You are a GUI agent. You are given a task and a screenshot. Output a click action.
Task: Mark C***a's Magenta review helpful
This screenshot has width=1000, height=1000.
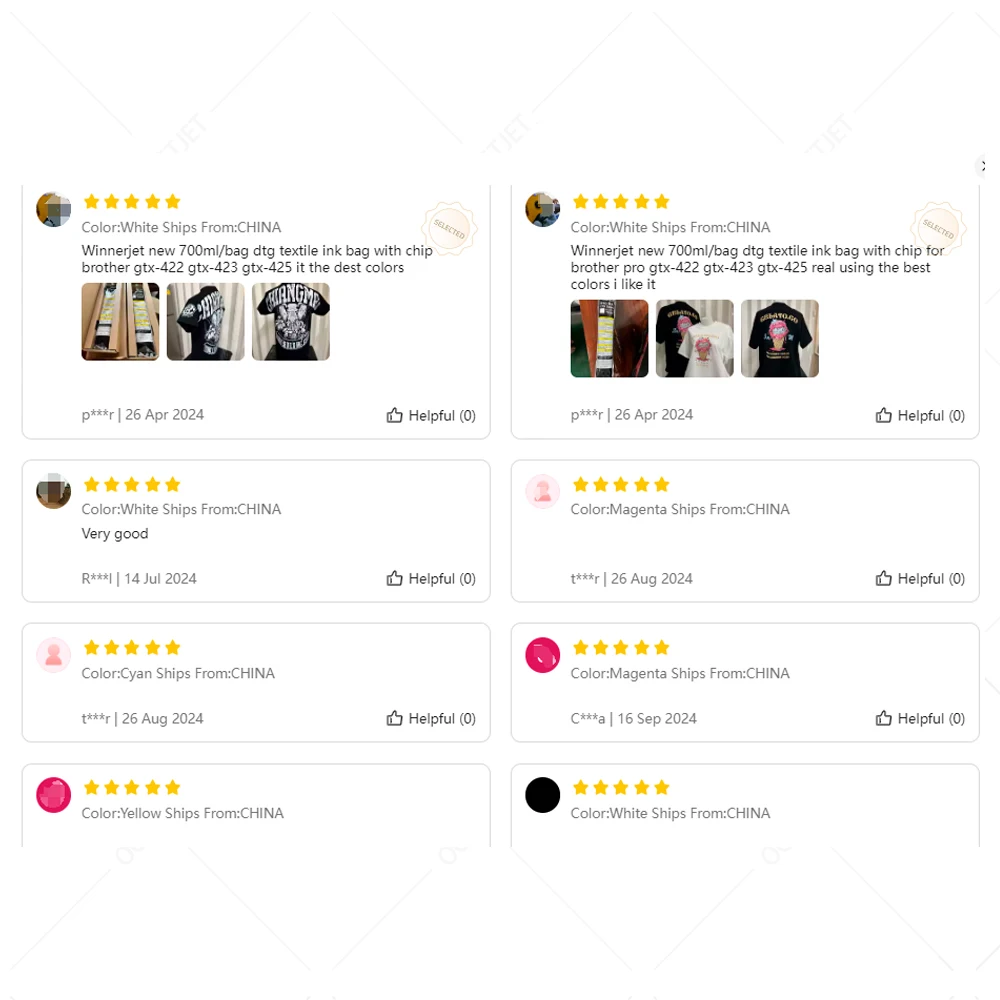click(920, 718)
